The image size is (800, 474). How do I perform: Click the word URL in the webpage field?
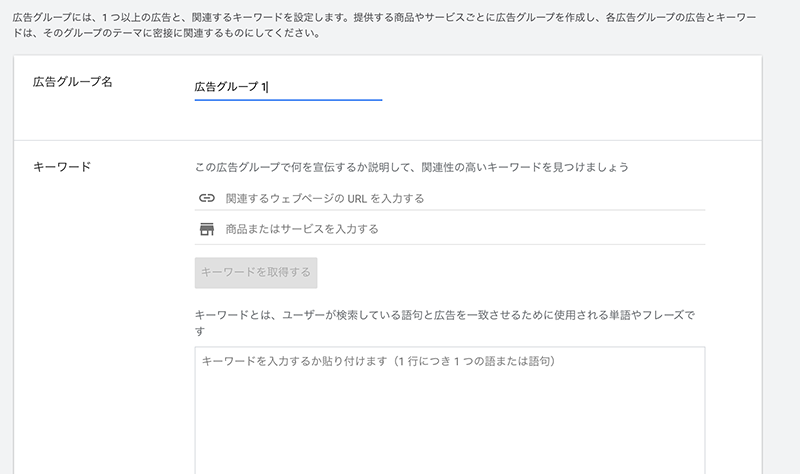pos(357,198)
